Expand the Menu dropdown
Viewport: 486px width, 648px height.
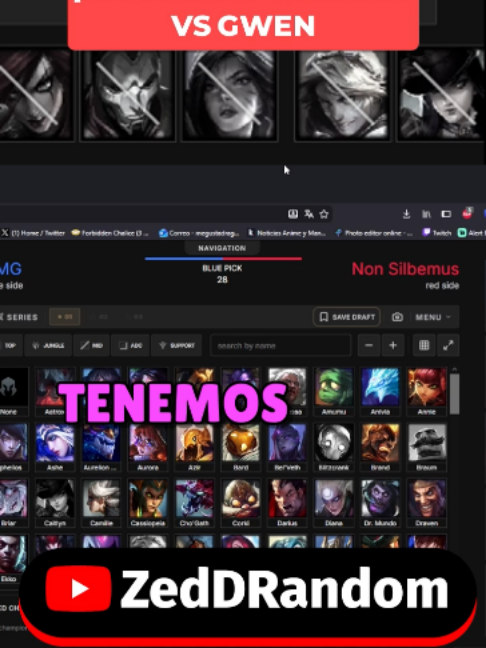click(x=433, y=317)
